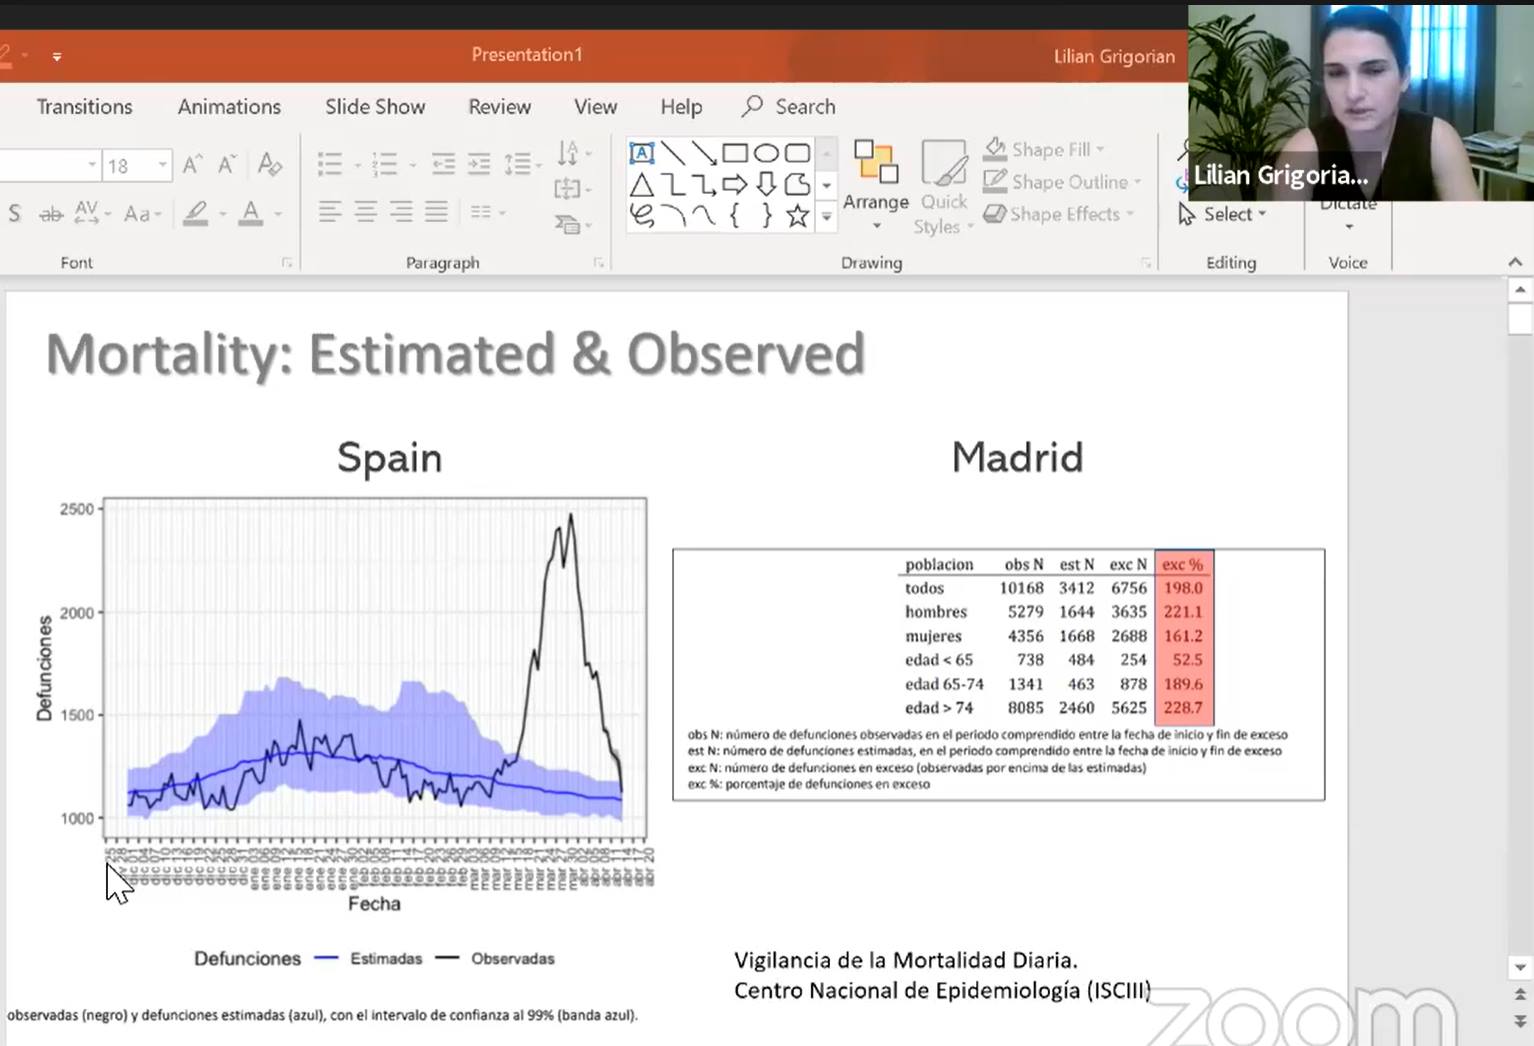The height and width of the screenshot is (1046, 1534).
Task: Apply center text alignment
Action: [x=366, y=211]
